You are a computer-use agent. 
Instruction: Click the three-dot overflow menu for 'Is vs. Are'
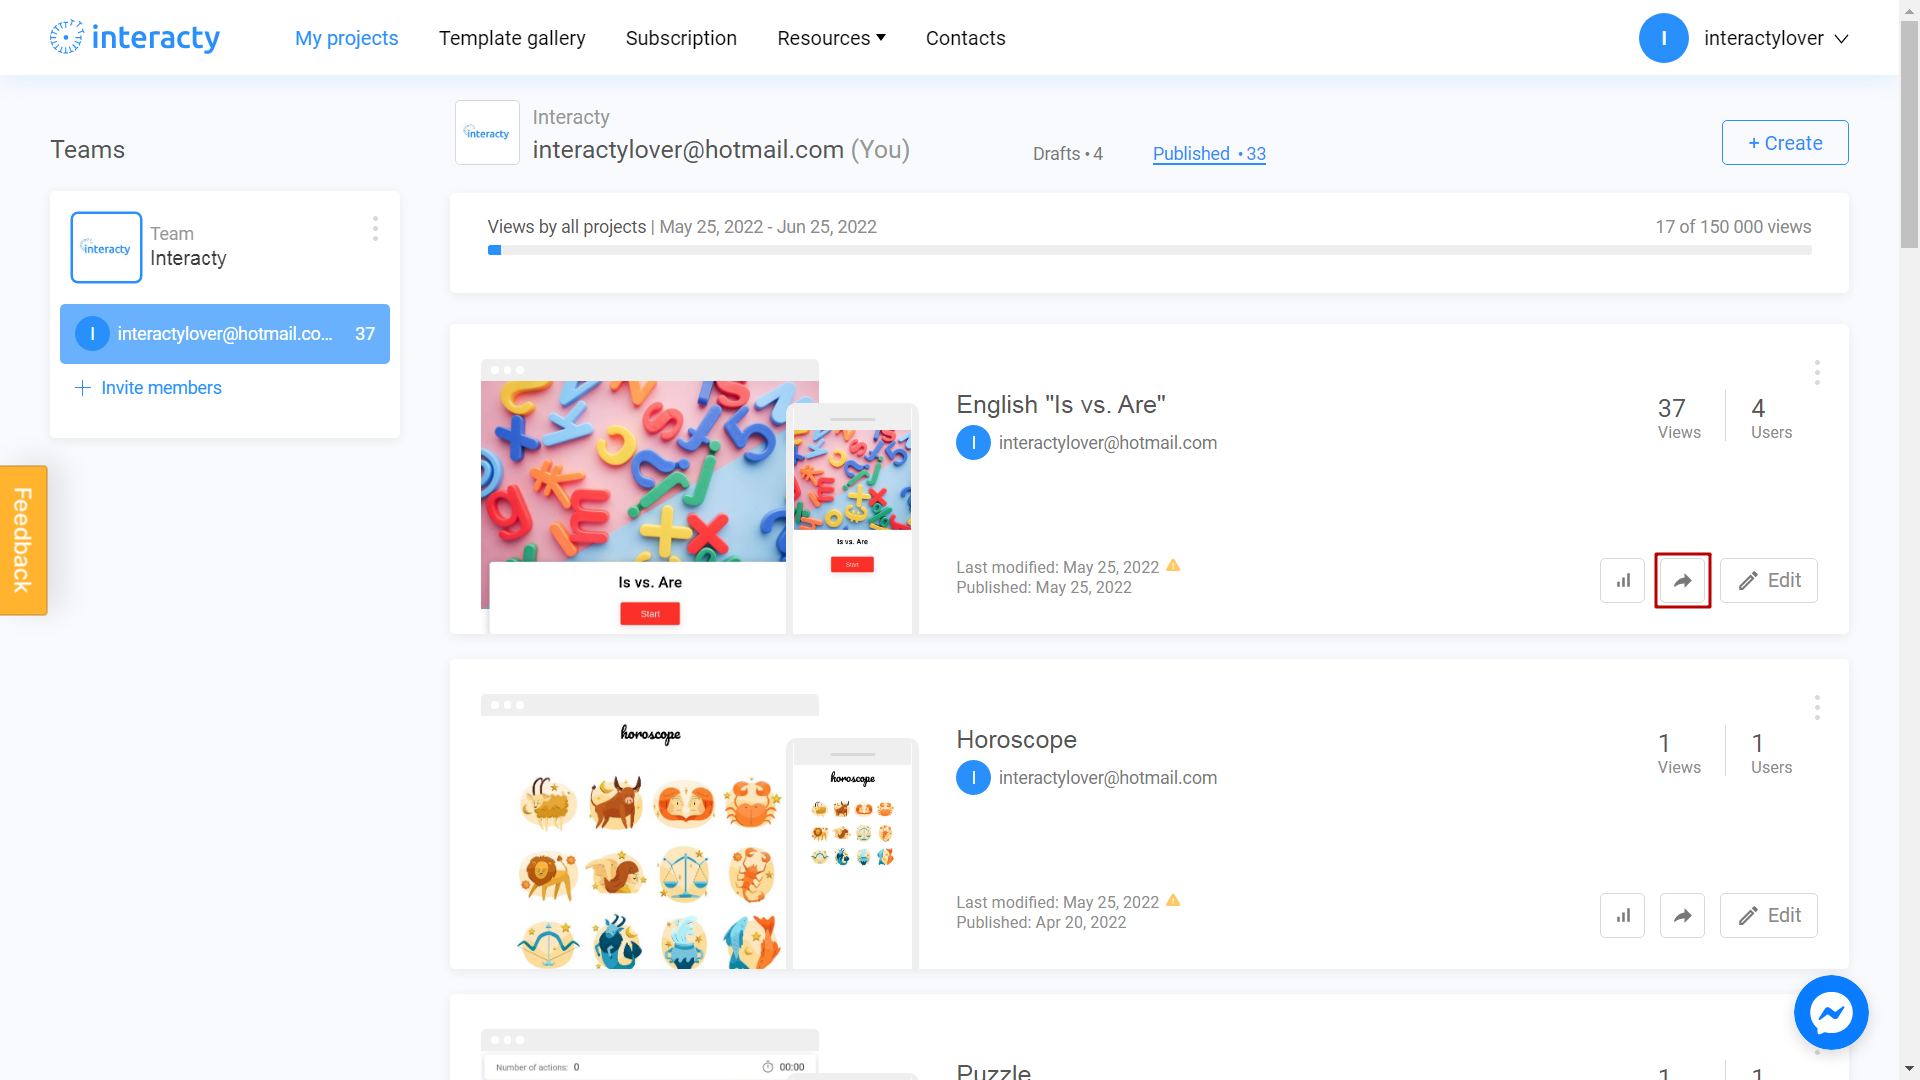tap(1817, 372)
